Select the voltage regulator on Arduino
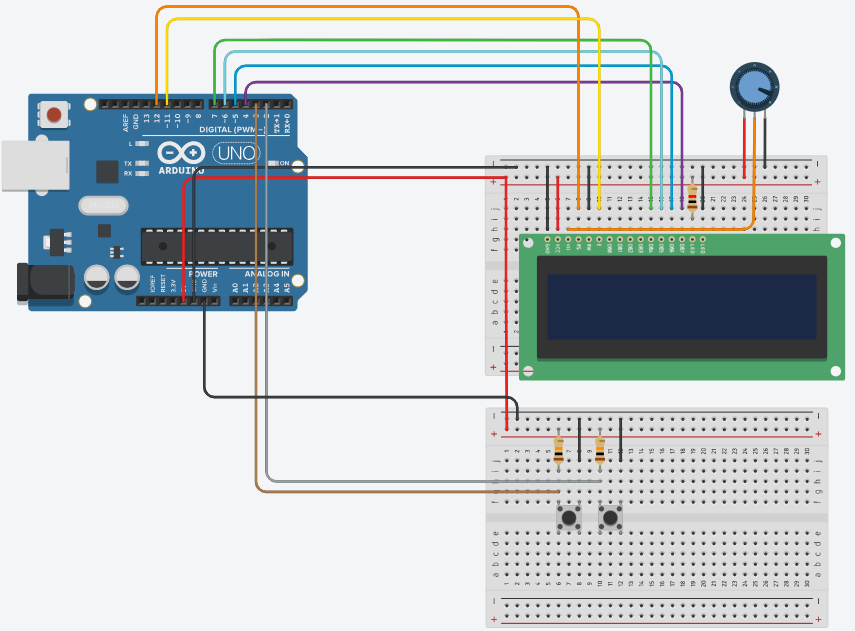The width and height of the screenshot is (855, 631). point(57,242)
